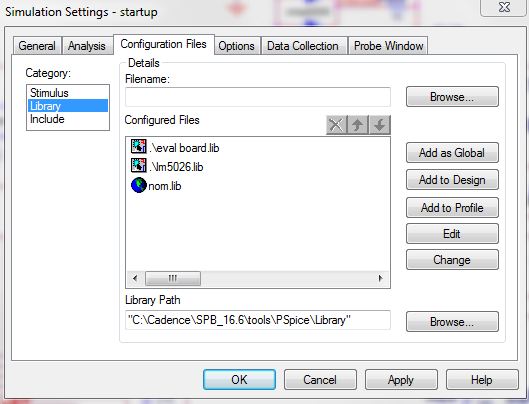Viewport: 529px width, 404px height.
Task: Move selected file up with arrow icon
Action: point(358,125)
